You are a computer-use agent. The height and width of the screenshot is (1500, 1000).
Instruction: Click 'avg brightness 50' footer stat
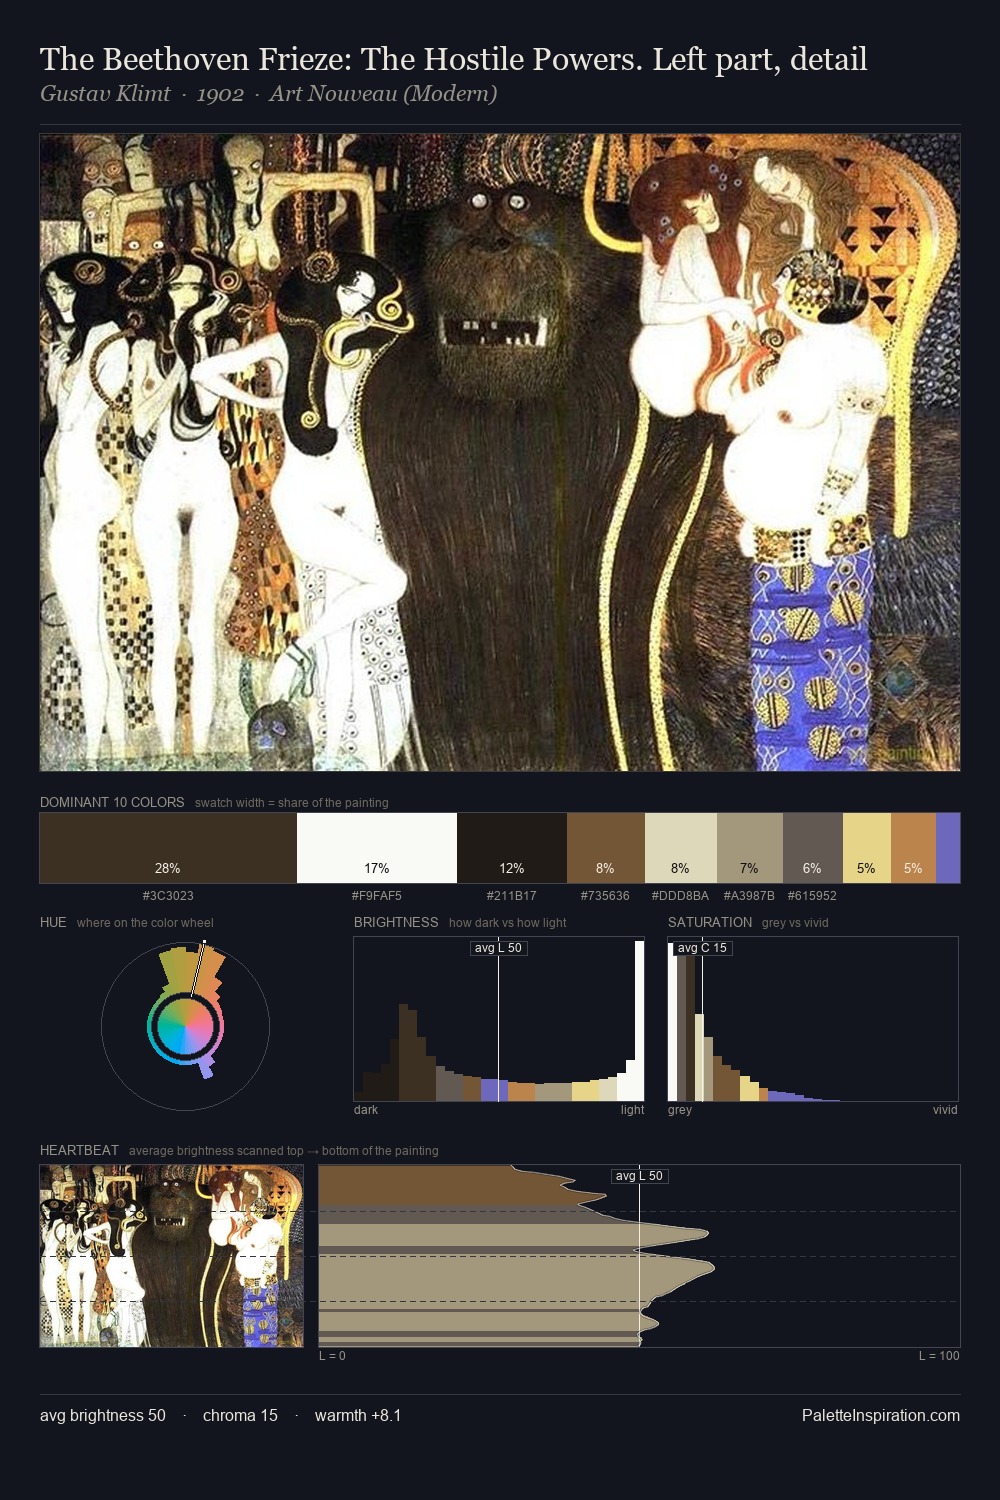(103, 1415)
